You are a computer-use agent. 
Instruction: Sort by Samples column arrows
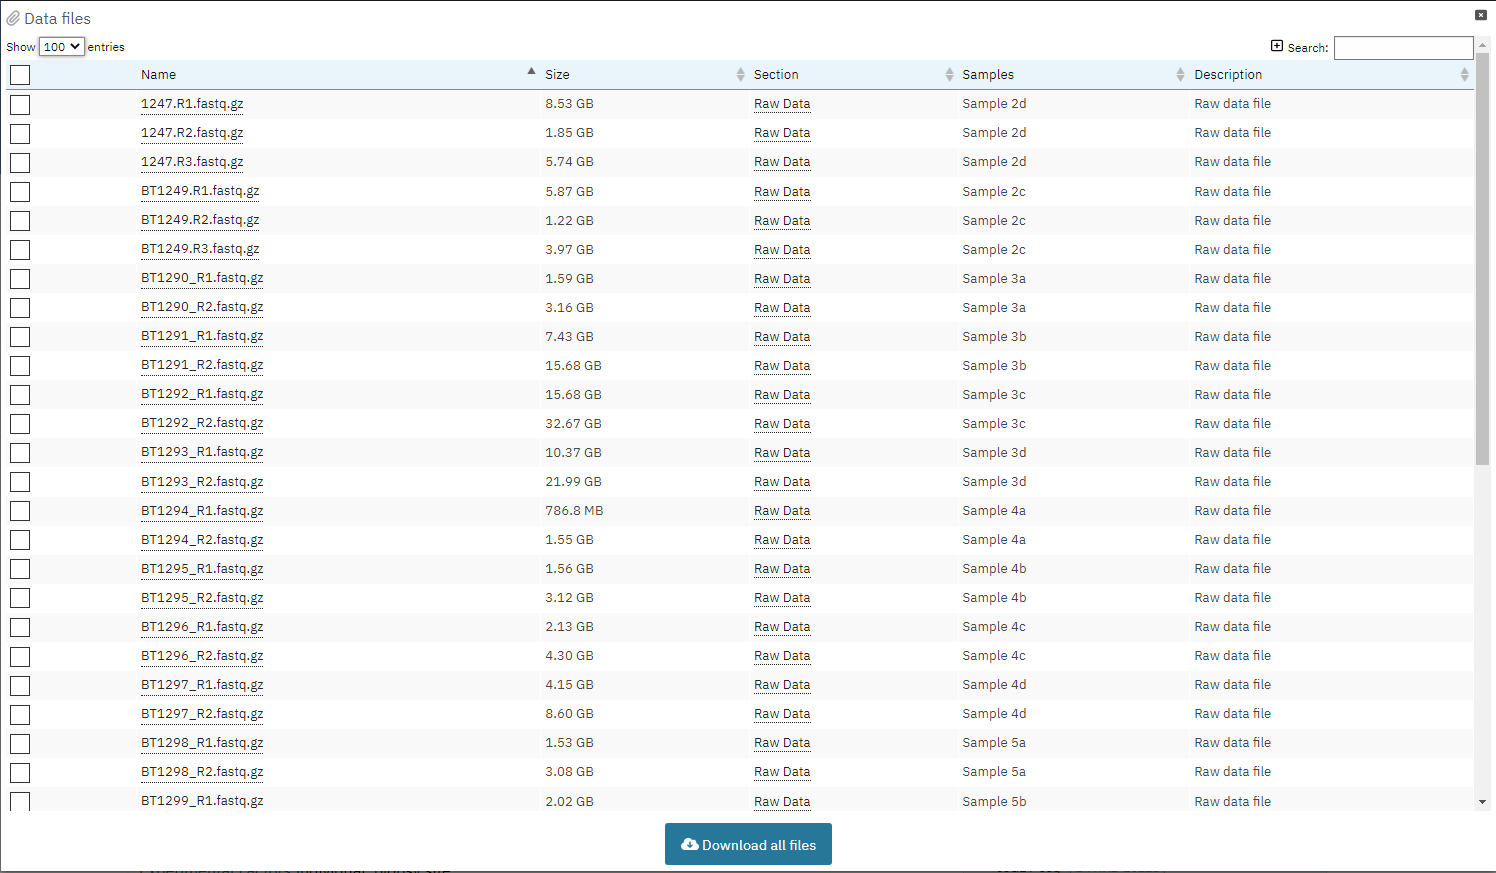(x=1180, y=75)
